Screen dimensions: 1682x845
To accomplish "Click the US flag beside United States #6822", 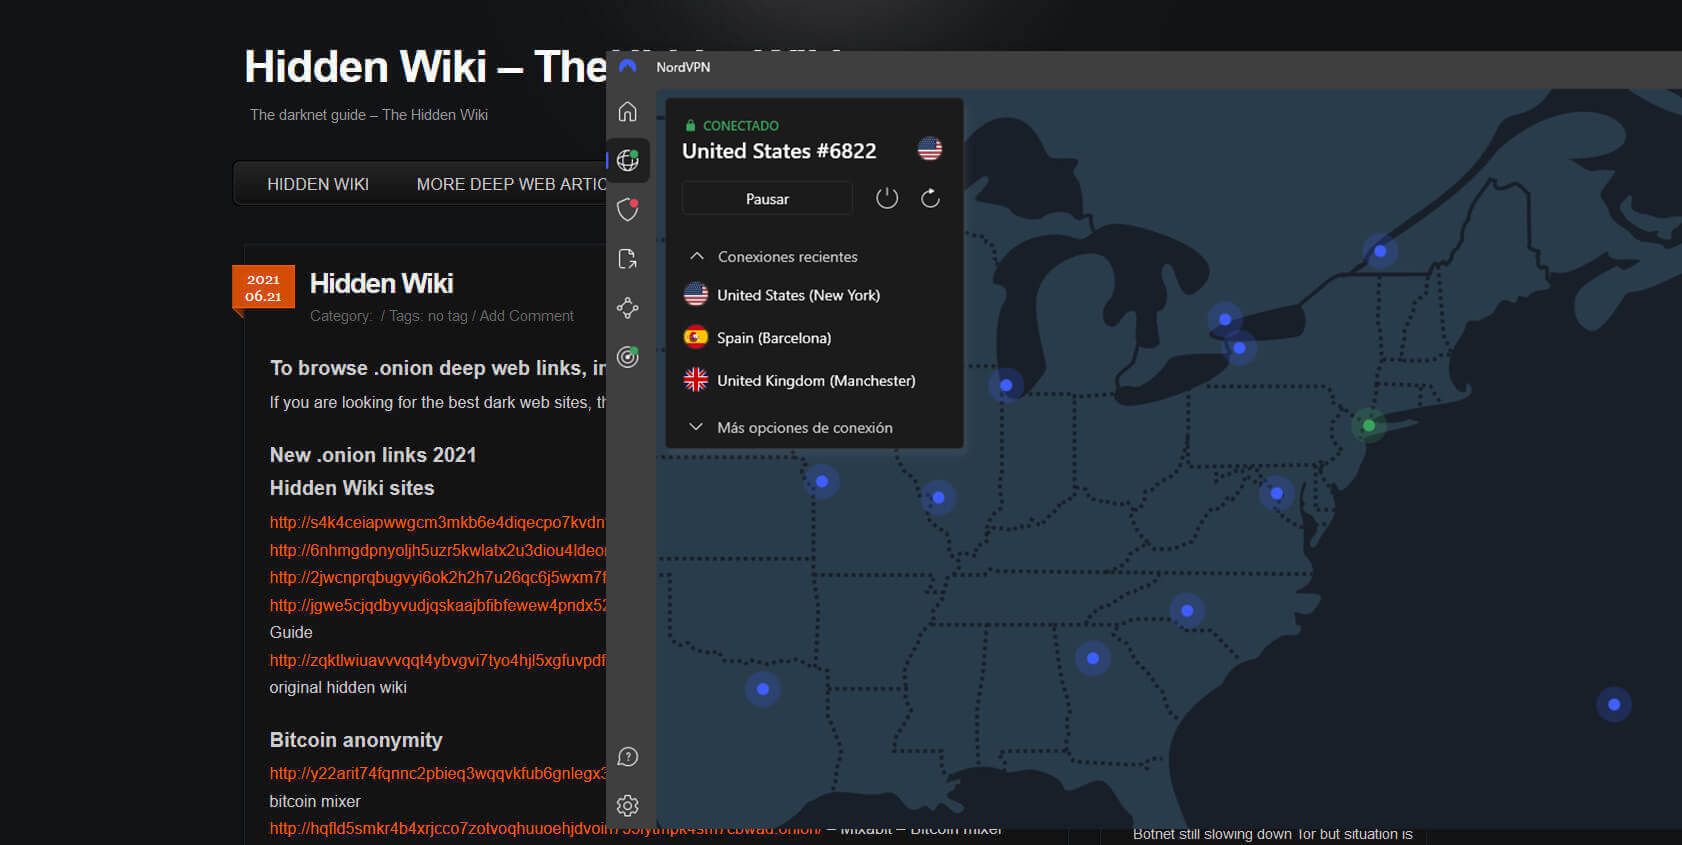I will point(930,149).
